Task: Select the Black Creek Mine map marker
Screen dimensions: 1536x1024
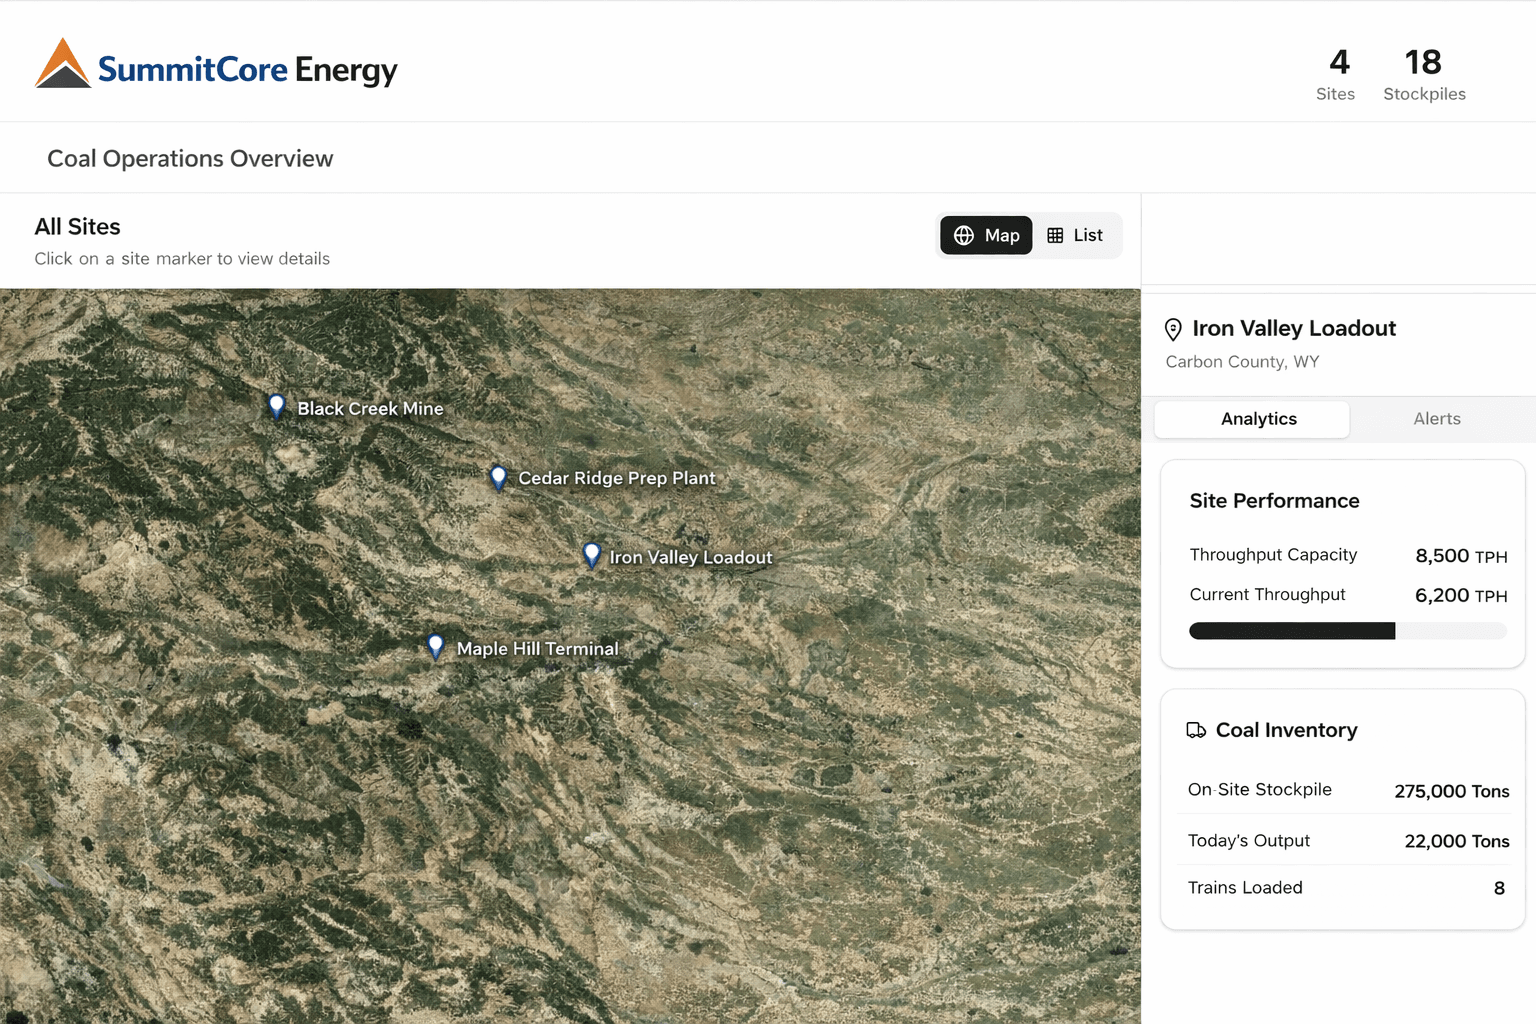Action: coord(277,406)
